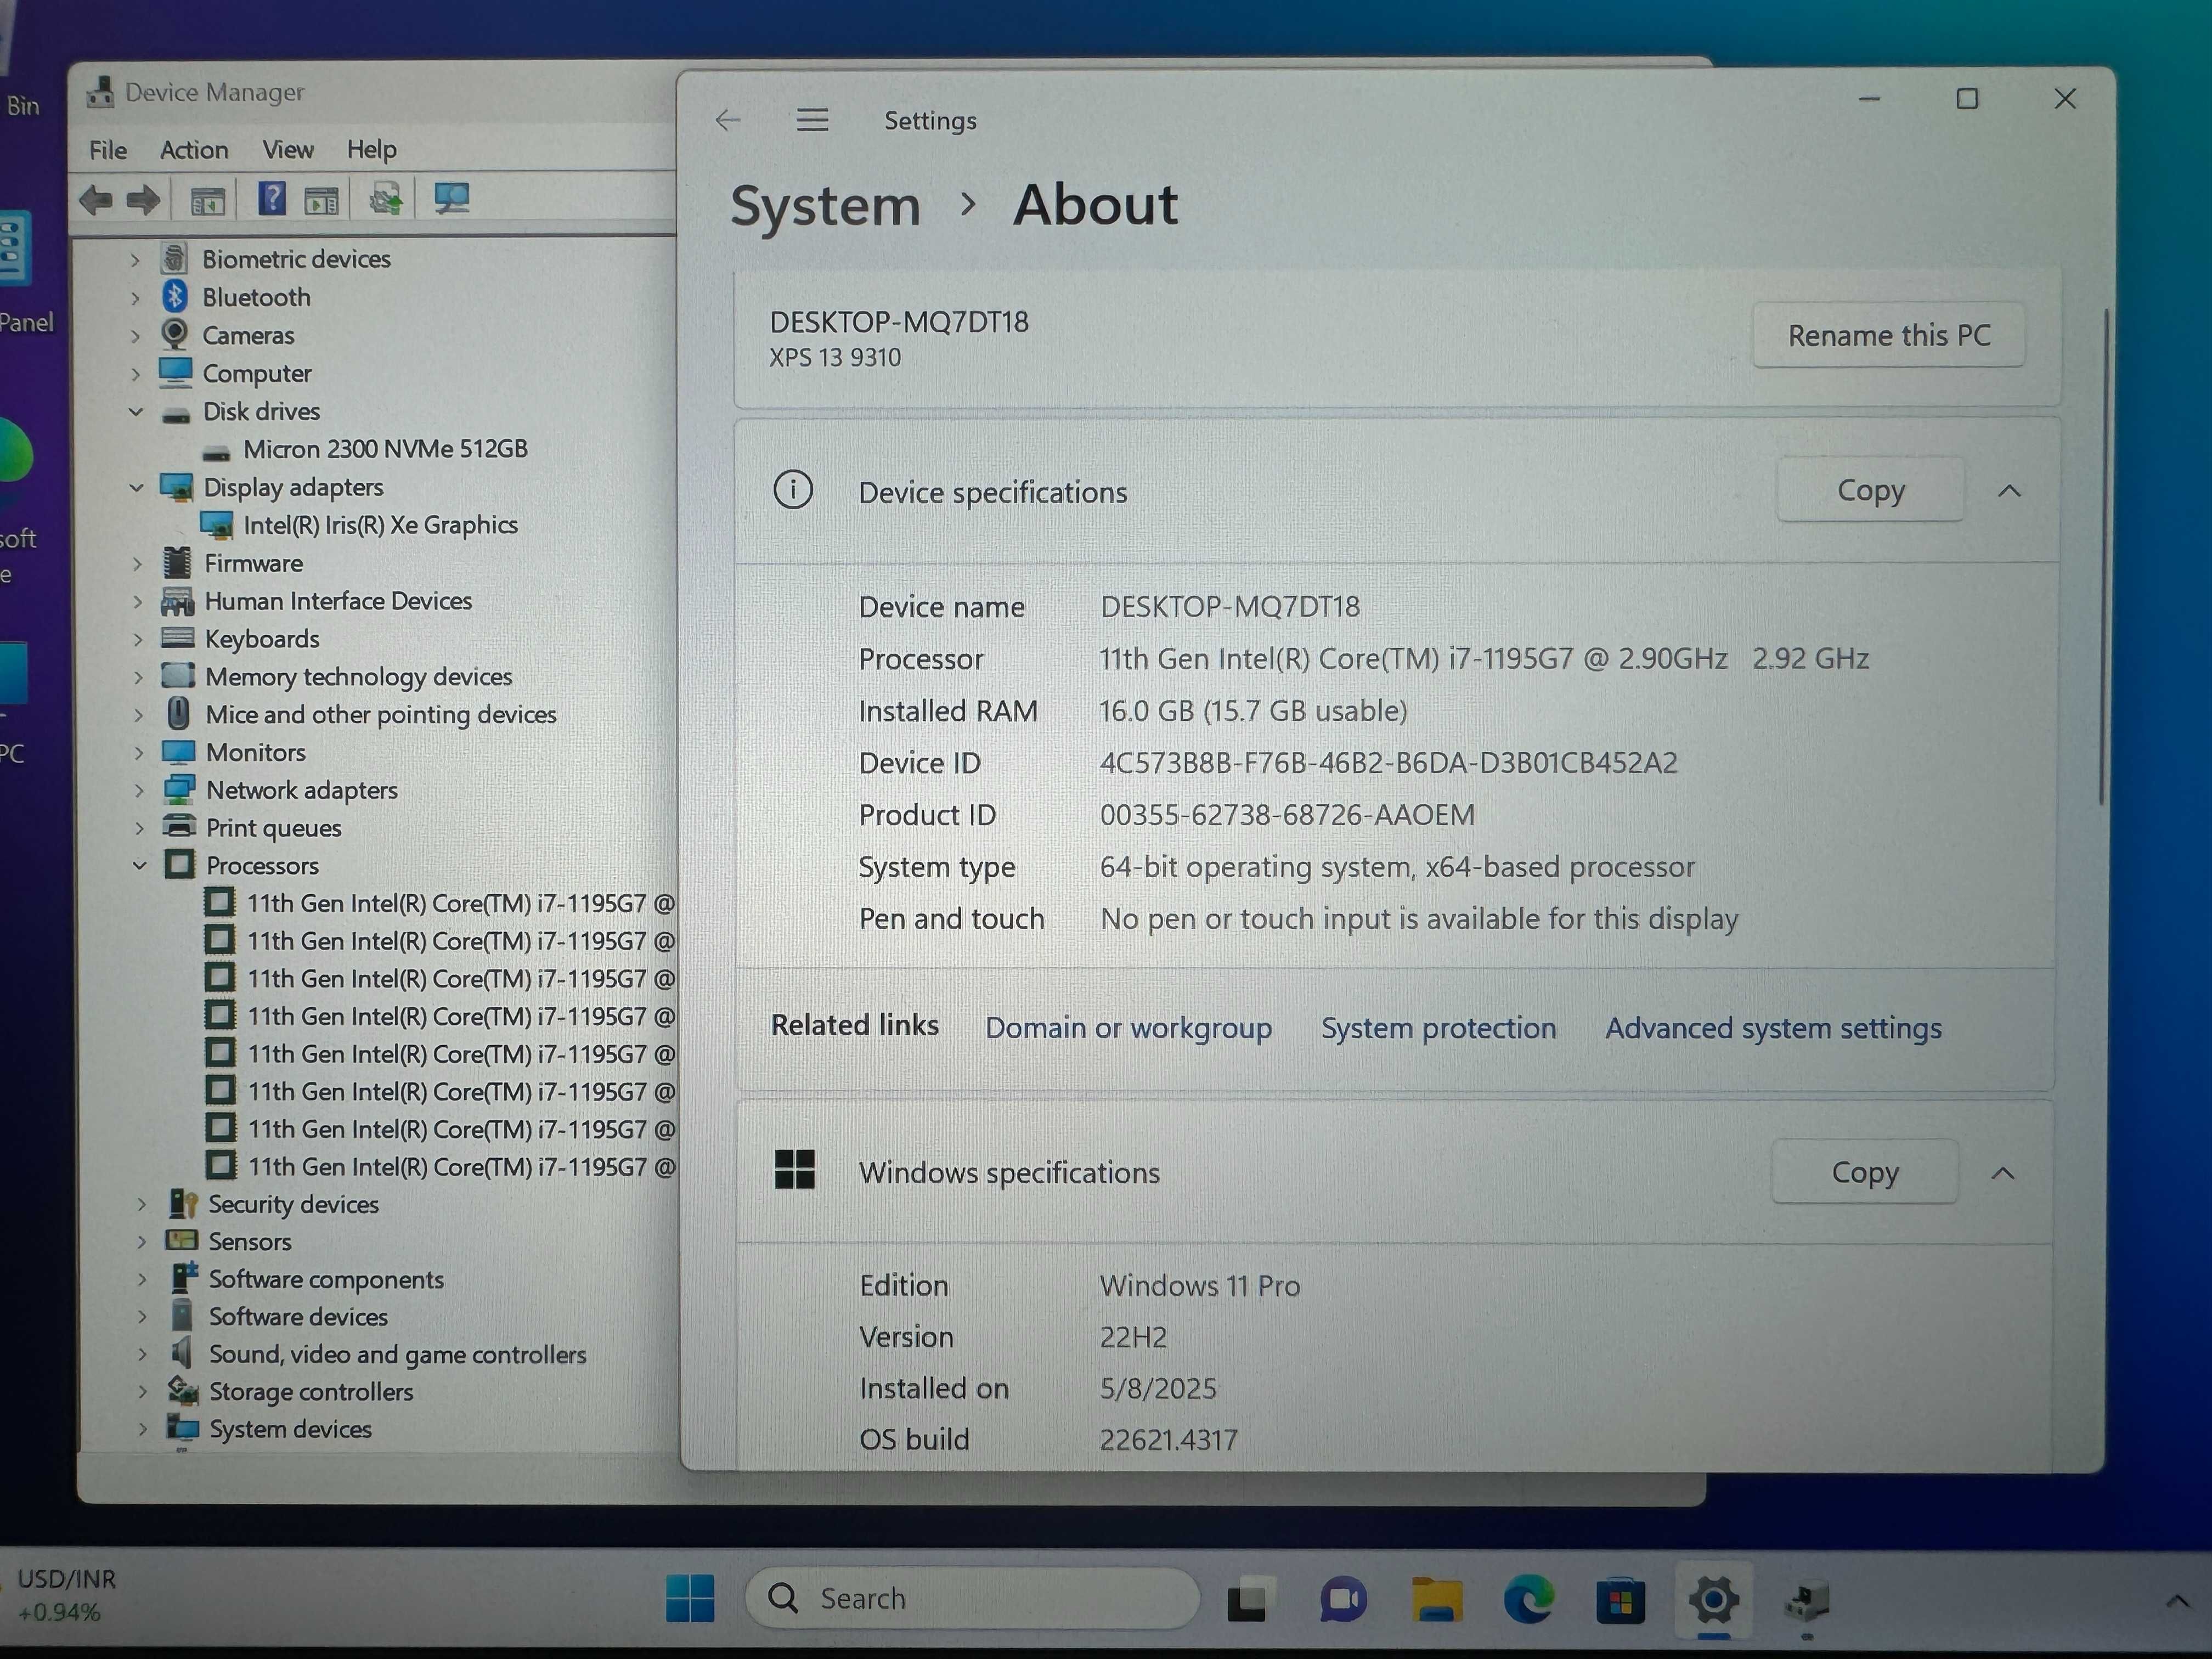Open the Action menu in Device Manager
Screen dimensions: 2212x1659
pyautogui.click(x=194, y=150)
